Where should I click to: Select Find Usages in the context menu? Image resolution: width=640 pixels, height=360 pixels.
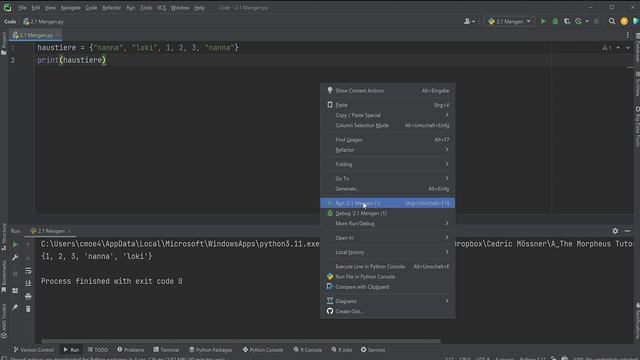pos(387,140)
